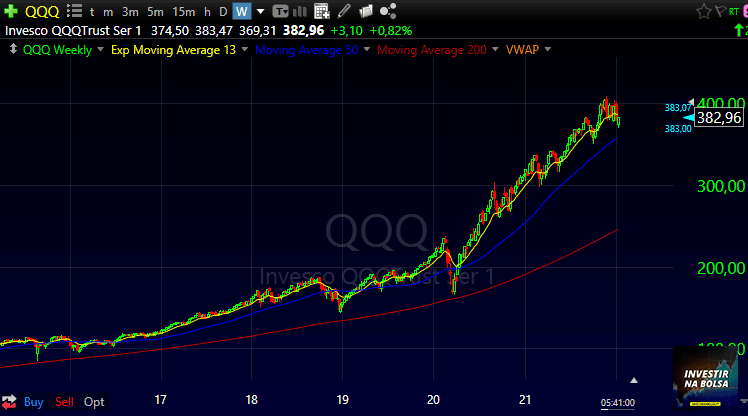
Task: Click the bar chart studies icon
Action: [x=300, y=11]
